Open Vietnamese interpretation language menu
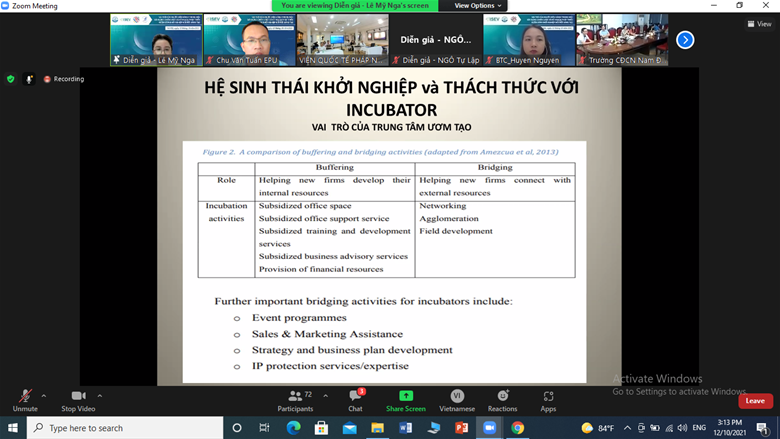The height and width of the screenshot is (439, 780). coord(457,399)
